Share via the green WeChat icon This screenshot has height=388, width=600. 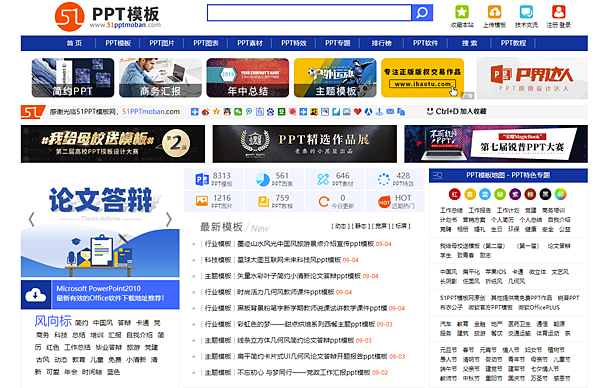coord(238,112)
